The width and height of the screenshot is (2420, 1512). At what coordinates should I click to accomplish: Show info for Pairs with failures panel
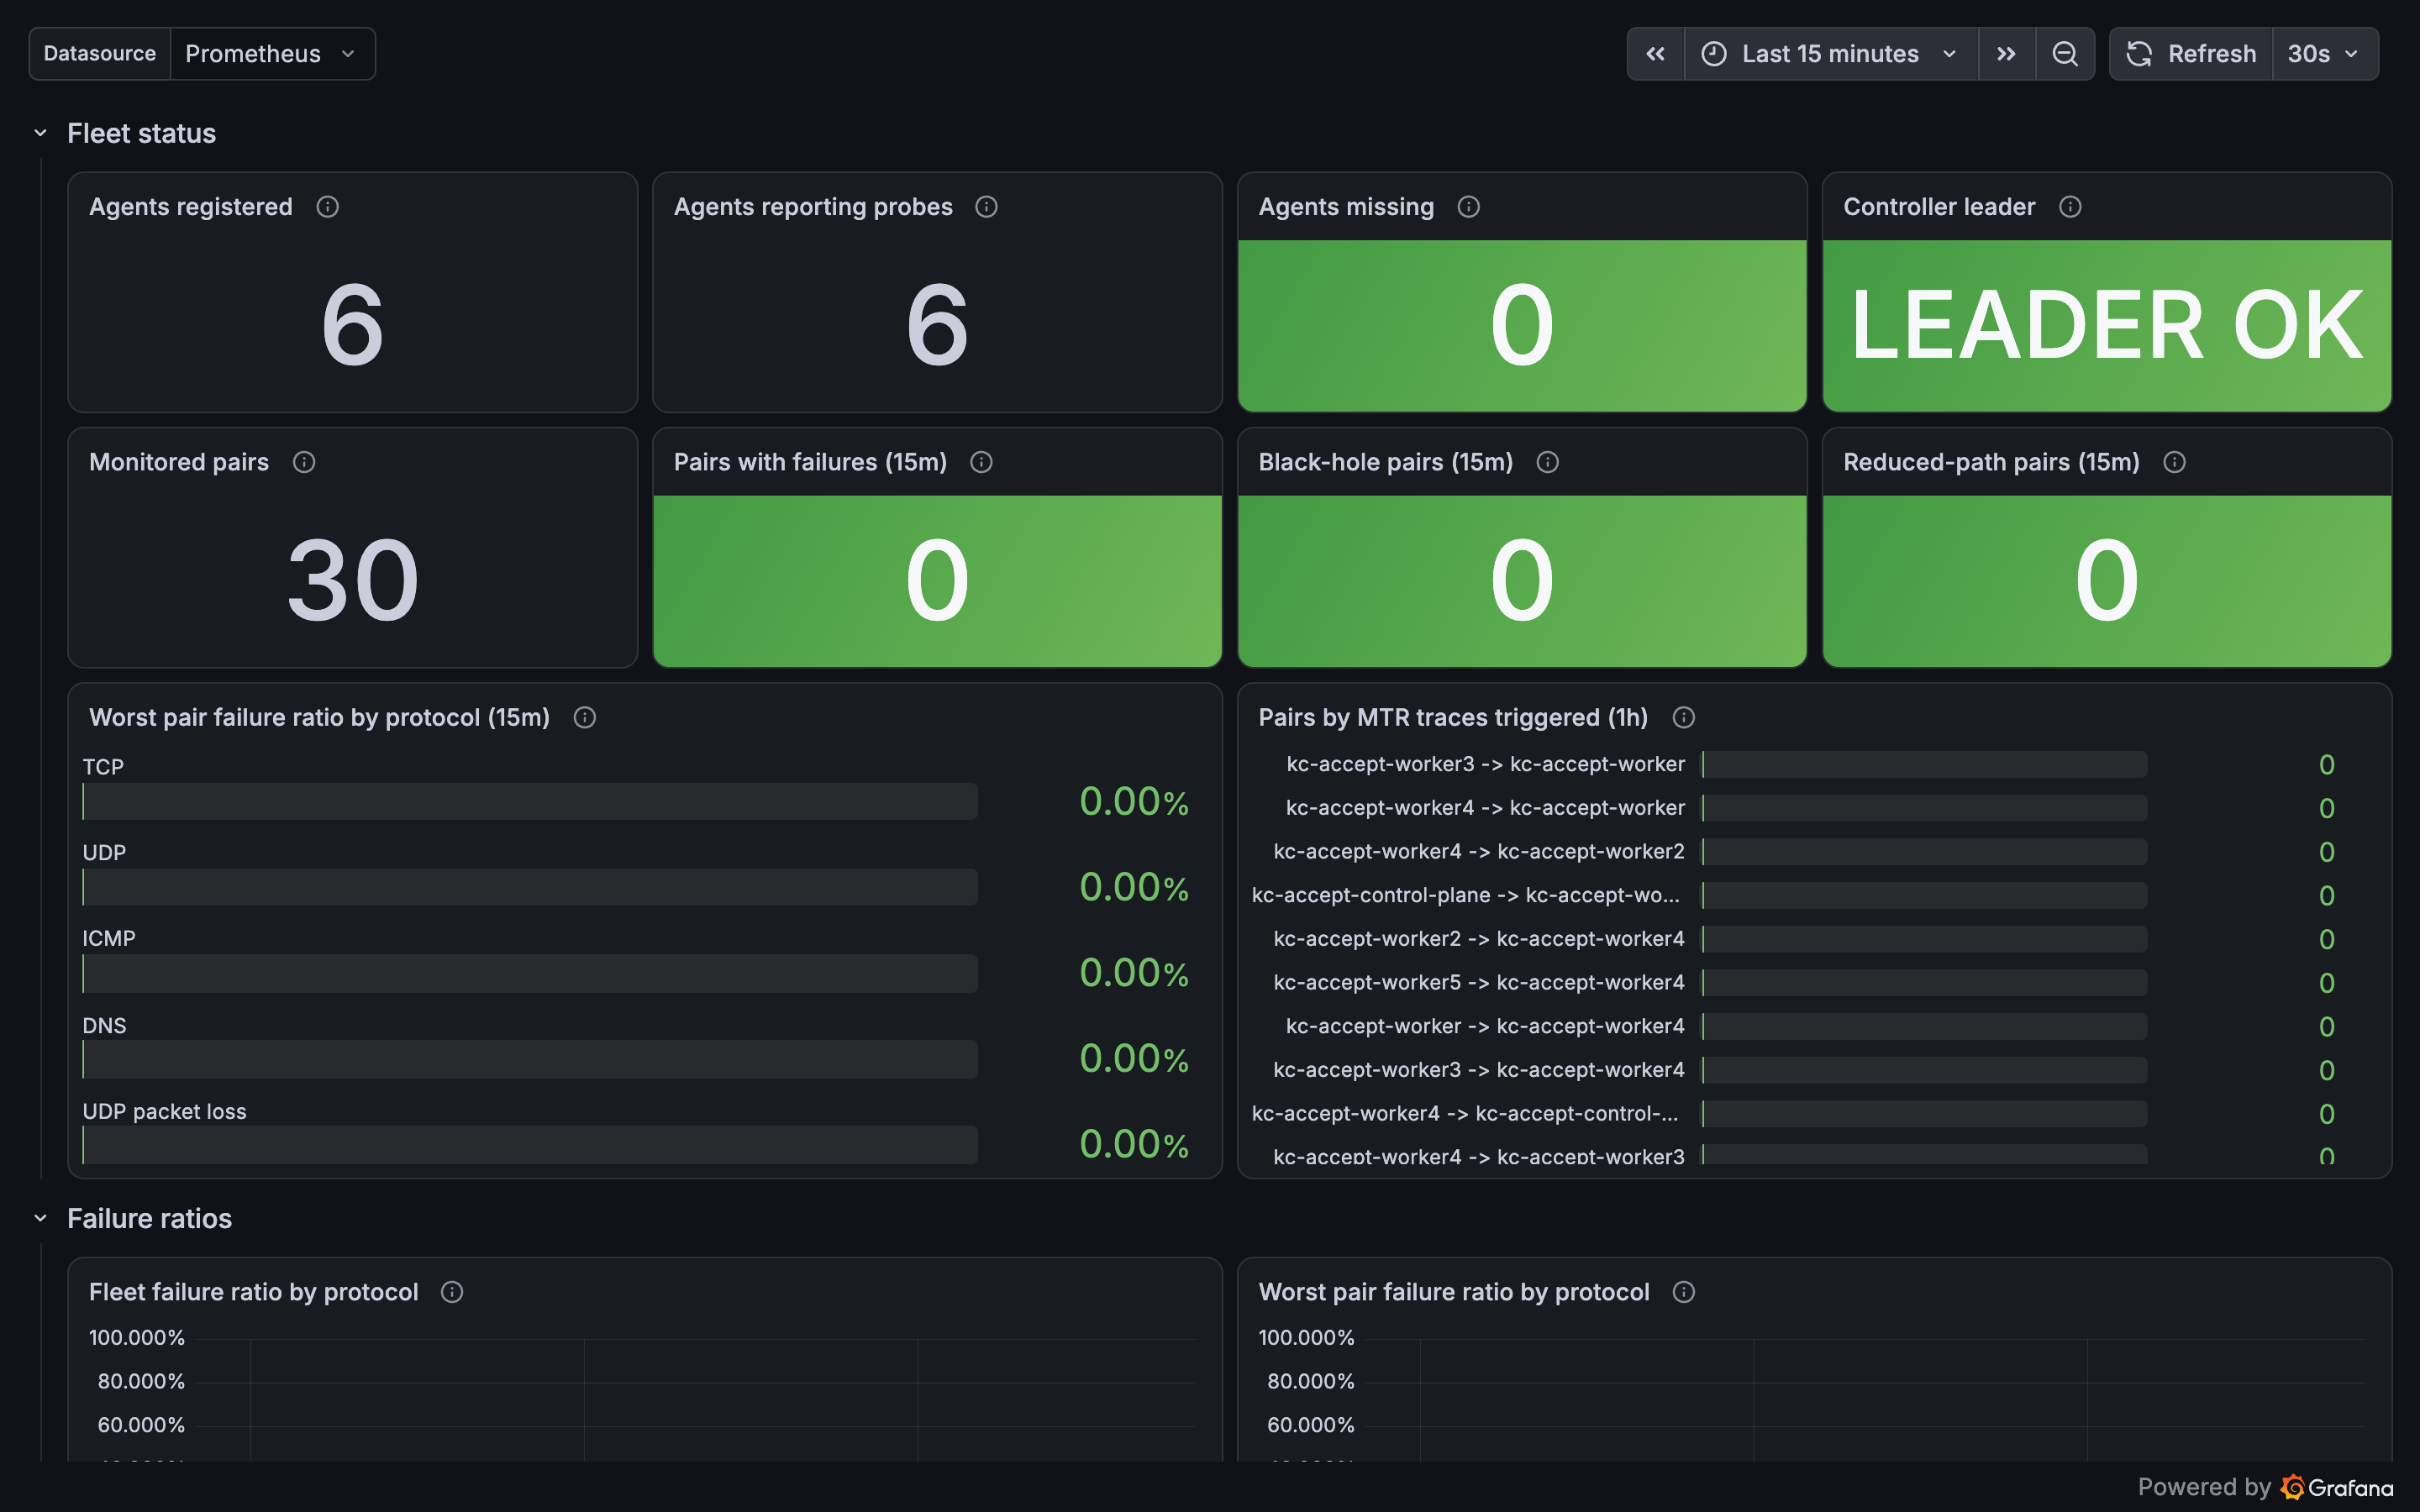point(981,462)
